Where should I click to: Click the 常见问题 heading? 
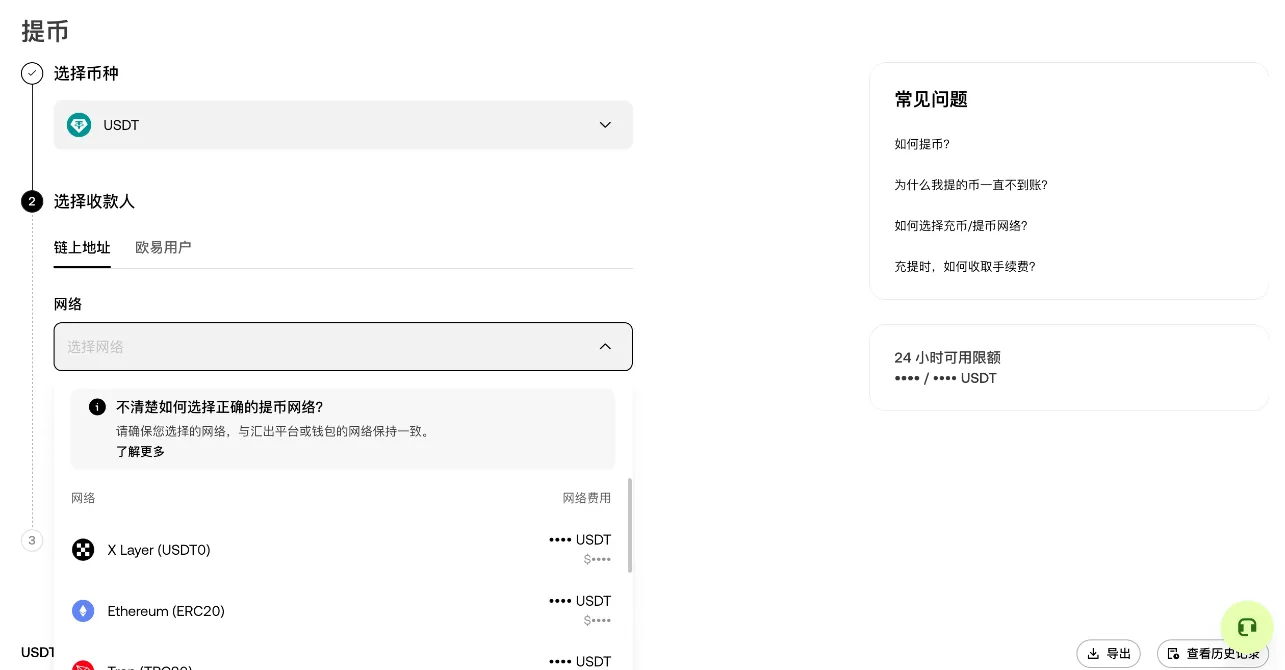pyautogui.click(x=931, y=99)
